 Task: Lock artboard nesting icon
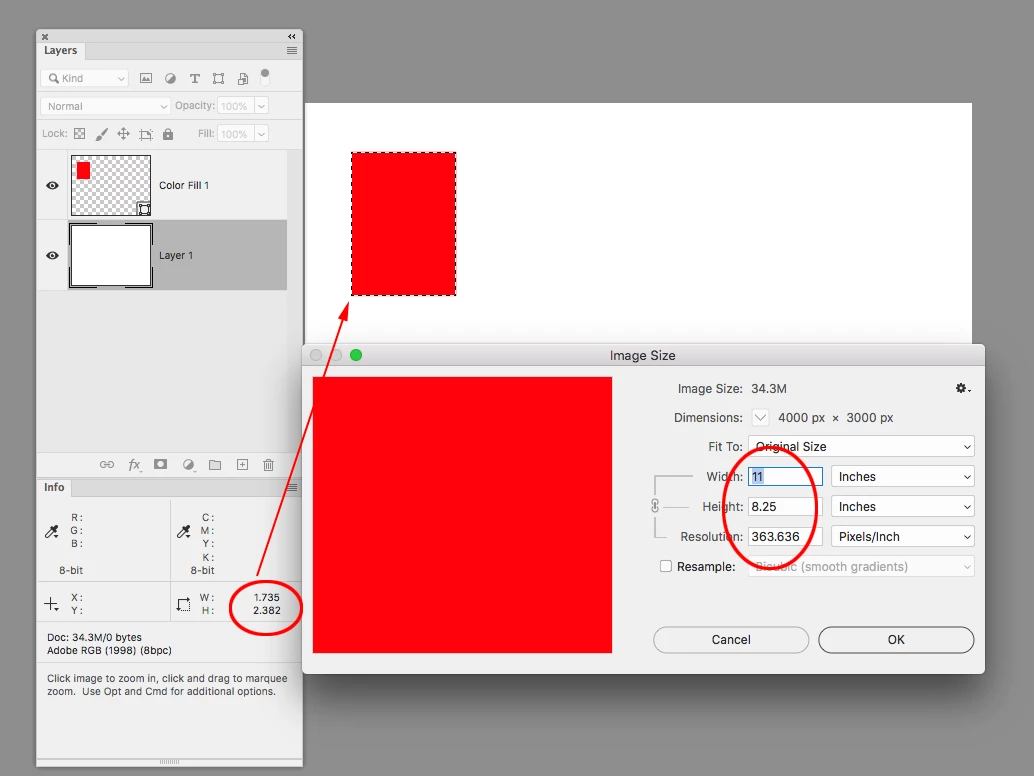146,134
